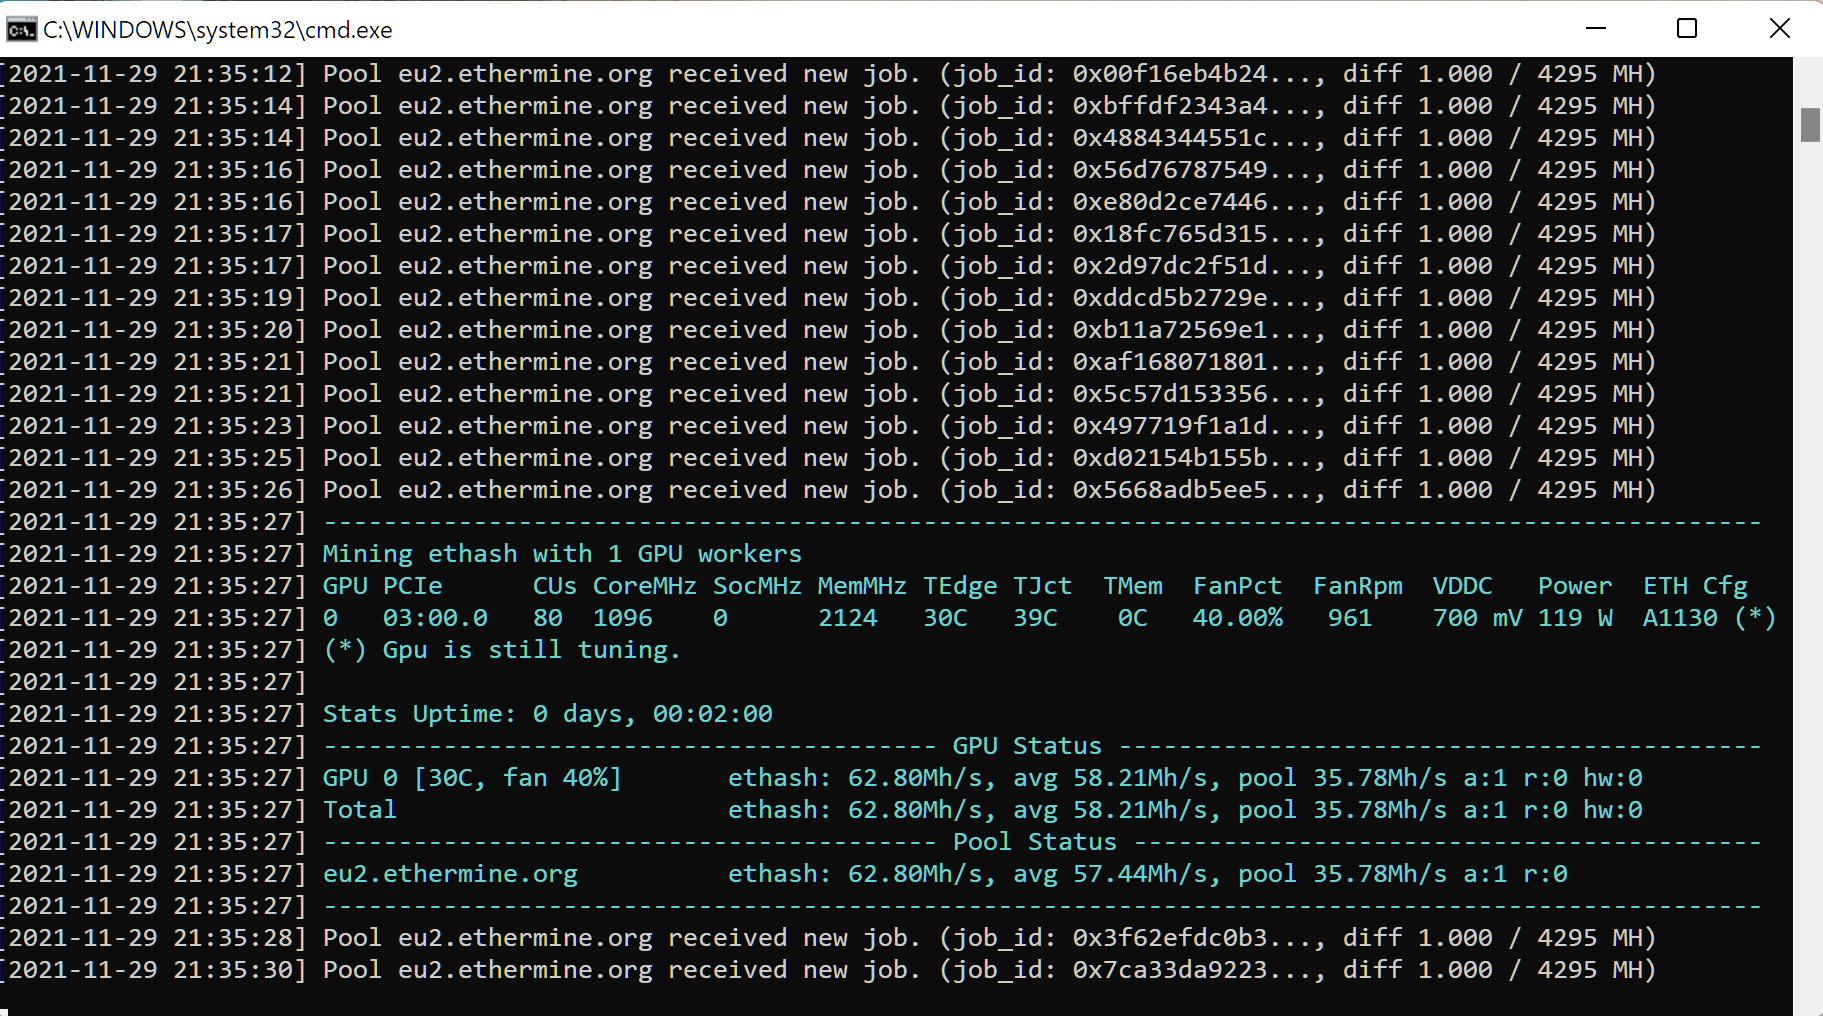
Task: Click job id 0x7ca33da9223
Action: point(1170,970)
